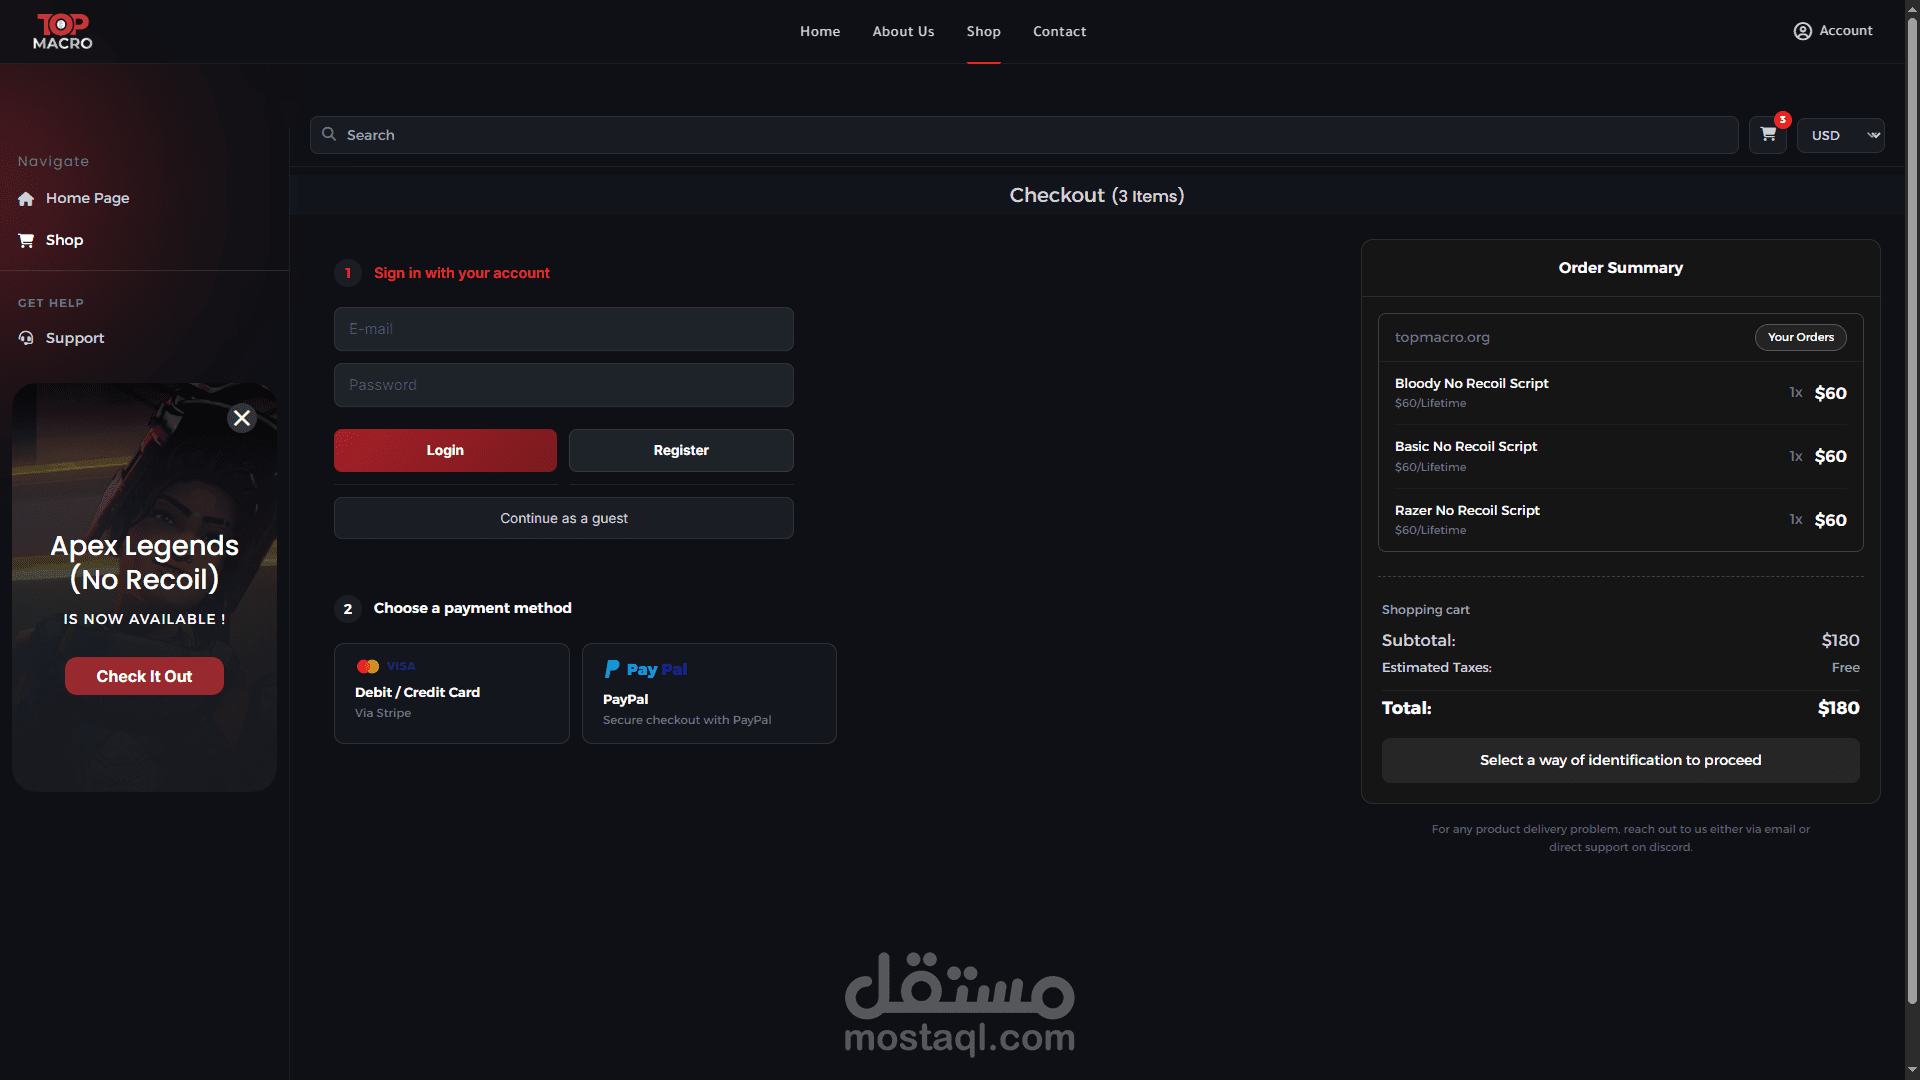1920x1080 pixels.
Task: Click the red Login button
Action: click(x=445, y=450)
